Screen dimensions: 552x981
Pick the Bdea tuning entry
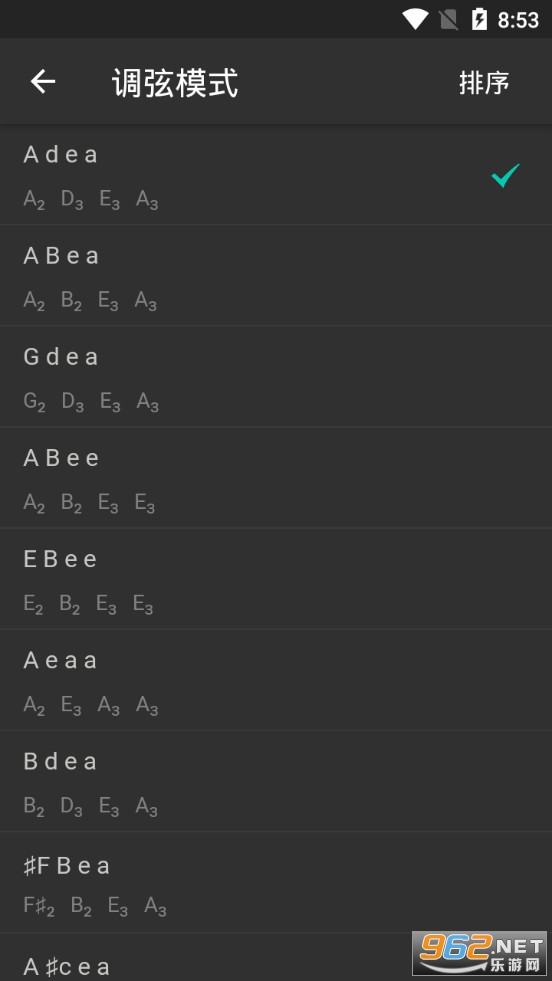(x=276, y=781)
